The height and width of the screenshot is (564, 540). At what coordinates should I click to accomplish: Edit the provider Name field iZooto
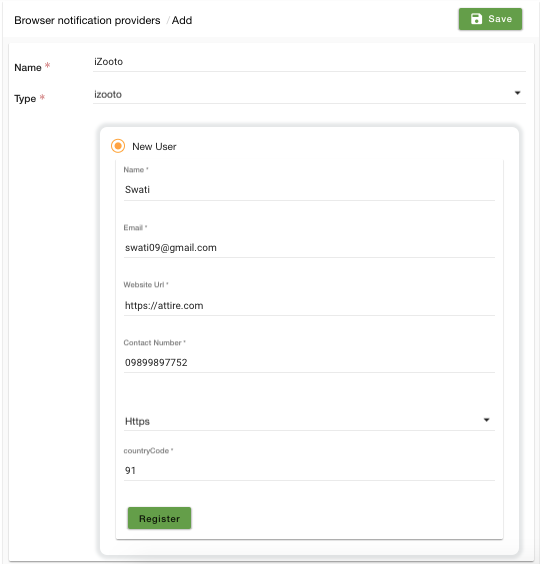[309, 62]
